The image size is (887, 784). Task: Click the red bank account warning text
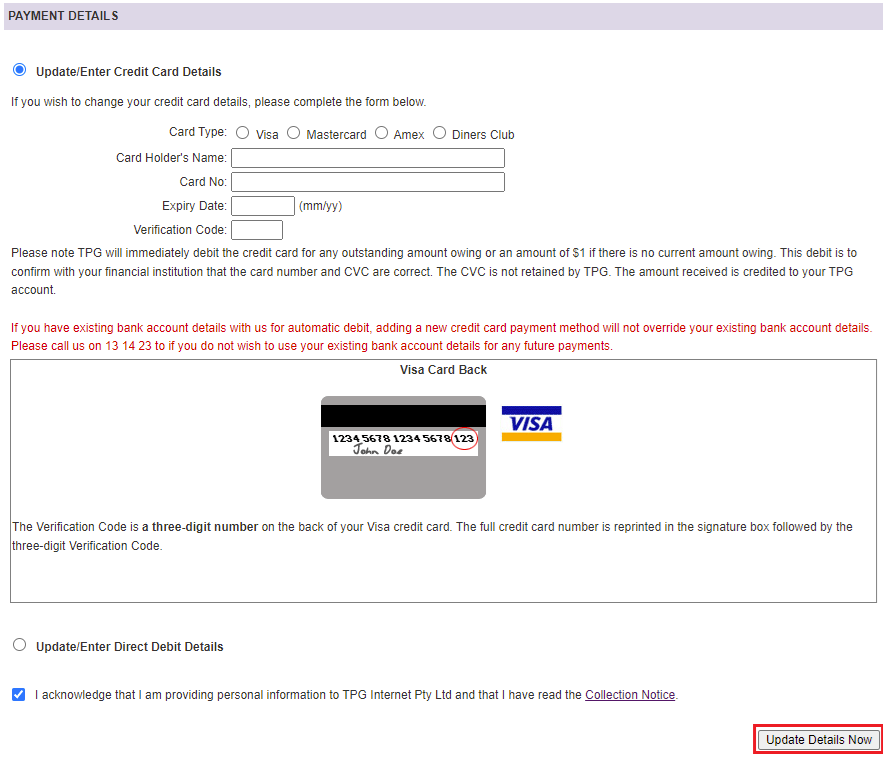point(442,337)
